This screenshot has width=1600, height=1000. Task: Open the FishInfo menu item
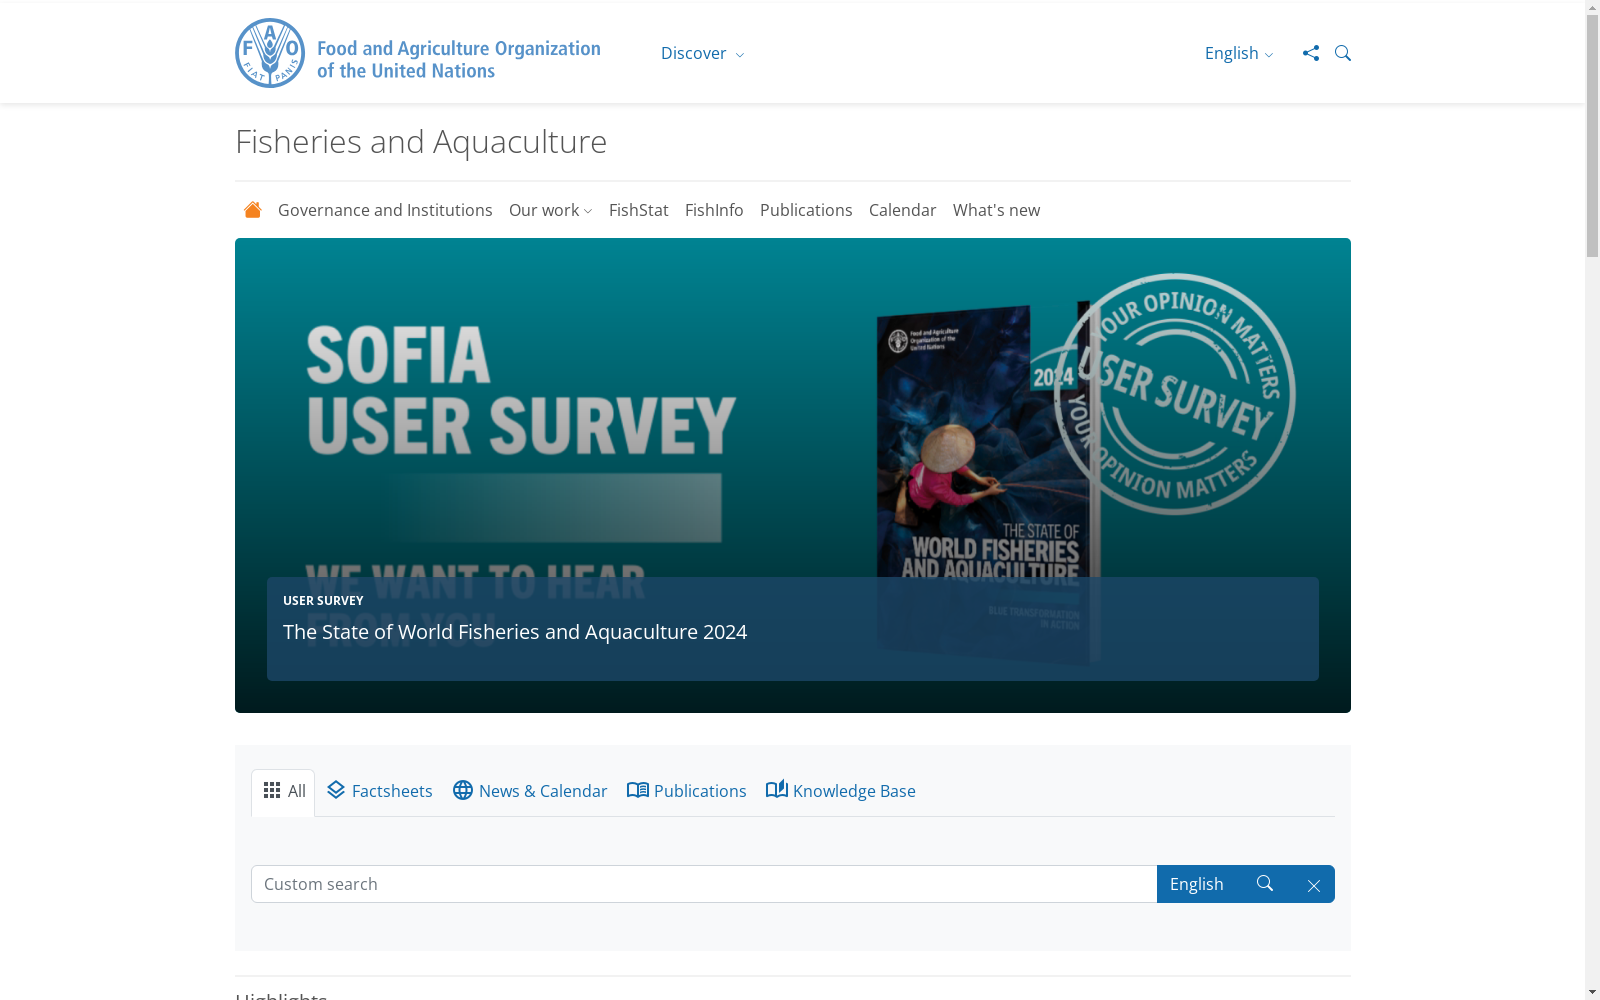click(714, 210)
